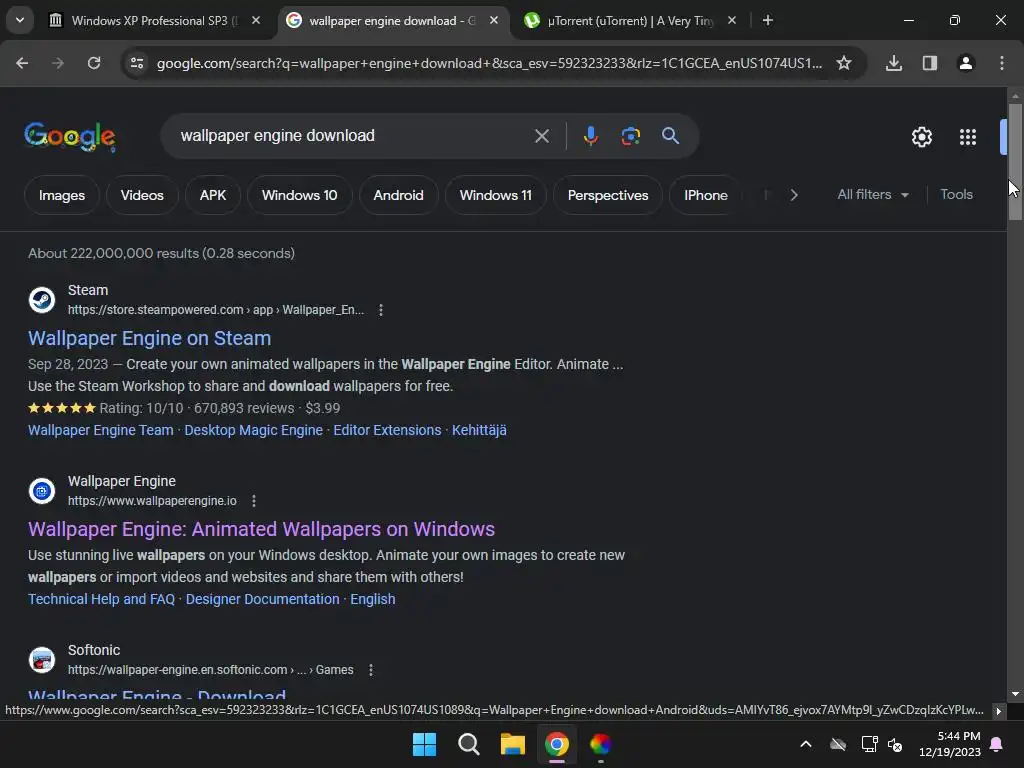Open a new browser tab
This screenshot has height=768, width=1024.
[768, 21]
